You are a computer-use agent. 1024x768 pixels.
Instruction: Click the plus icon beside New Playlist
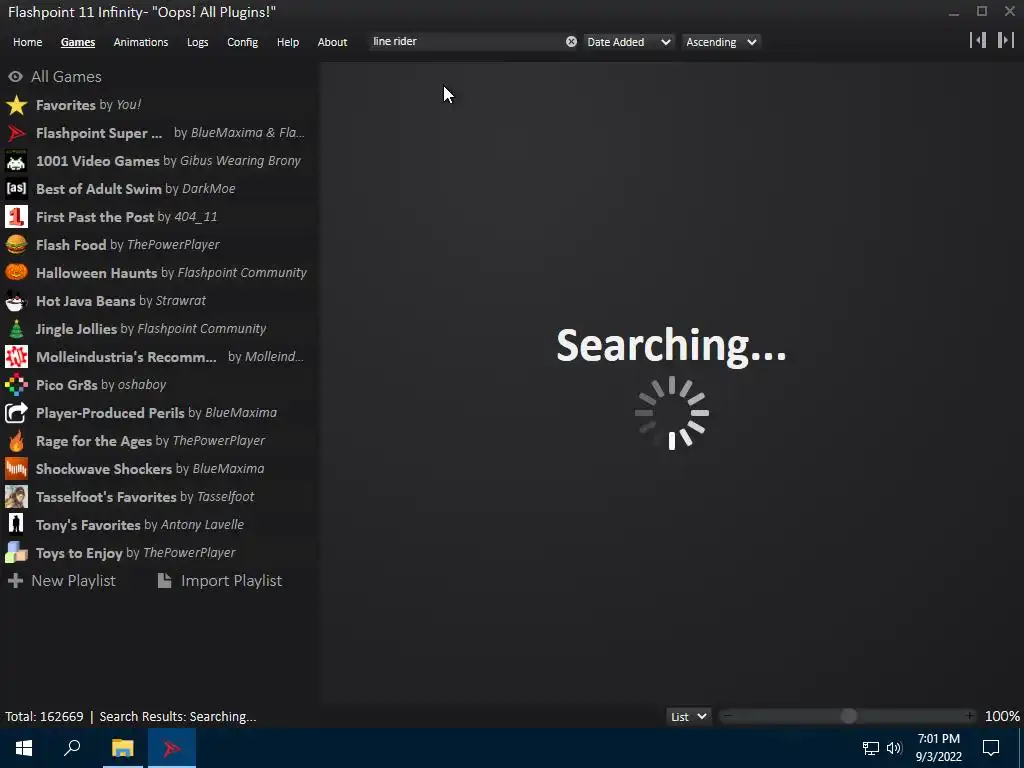pos(16,581)
